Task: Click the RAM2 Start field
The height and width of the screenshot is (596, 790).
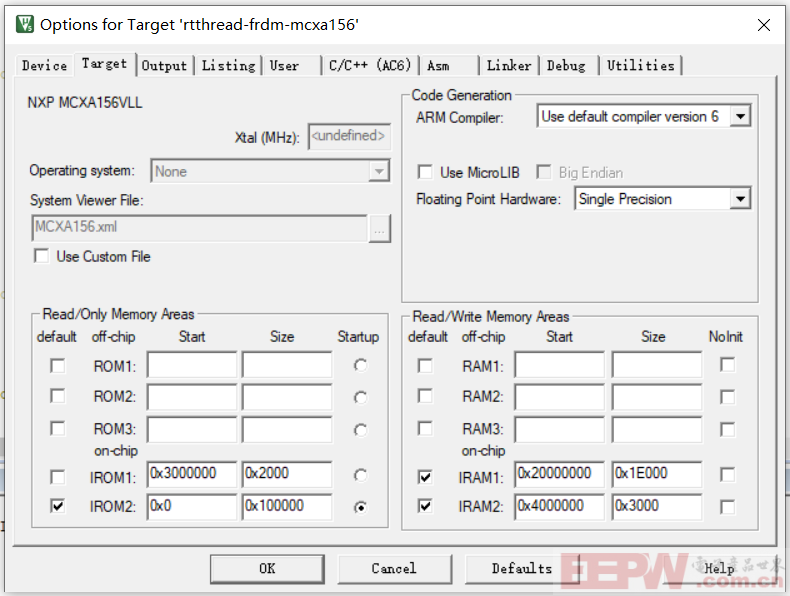Action: [559, 397]
